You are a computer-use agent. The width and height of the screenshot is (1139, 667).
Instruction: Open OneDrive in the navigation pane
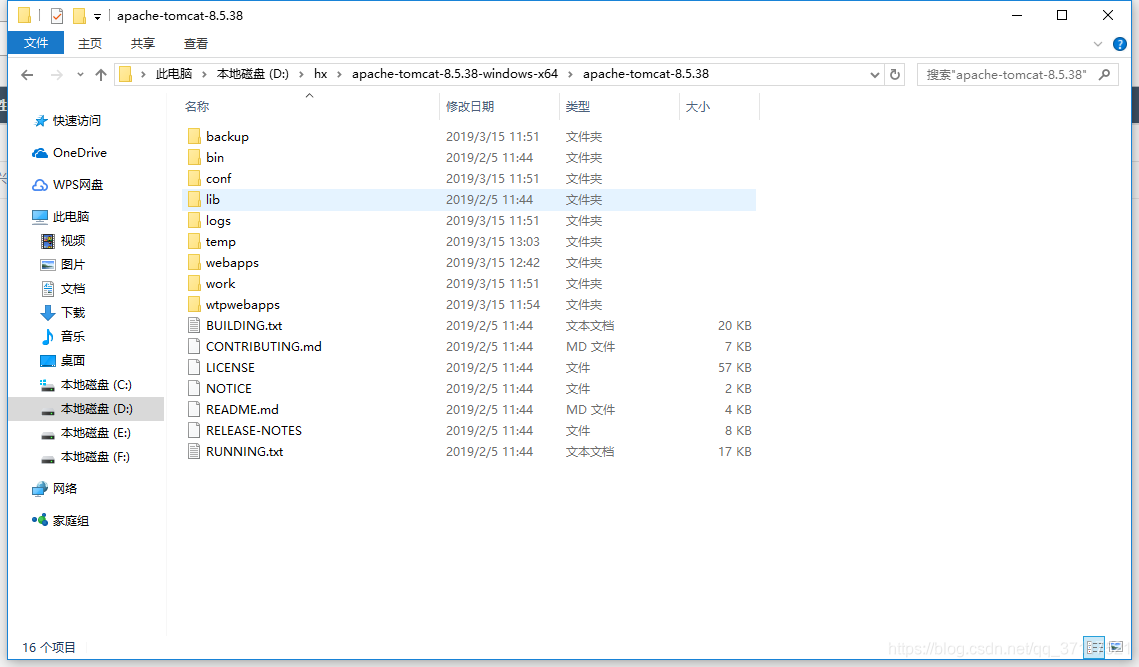[x=79, y=153]
